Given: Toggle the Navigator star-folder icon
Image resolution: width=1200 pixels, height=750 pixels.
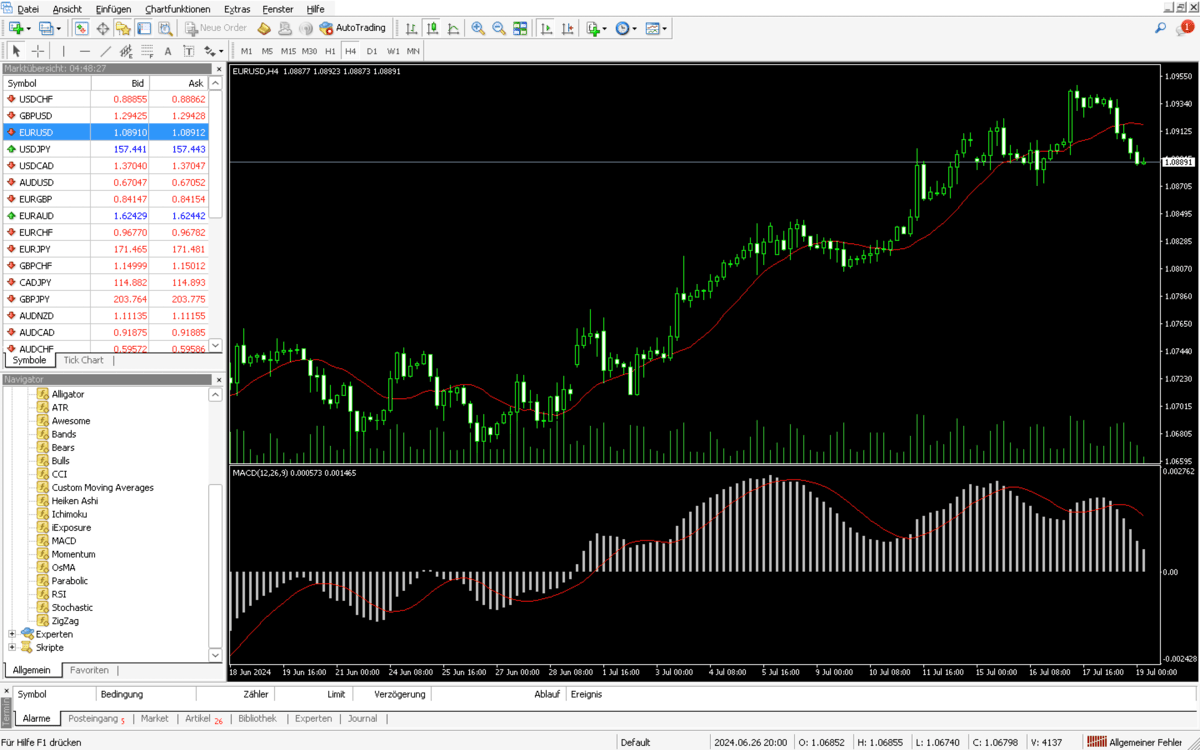Looking at the screenshot, I should (x=123, y=29).
